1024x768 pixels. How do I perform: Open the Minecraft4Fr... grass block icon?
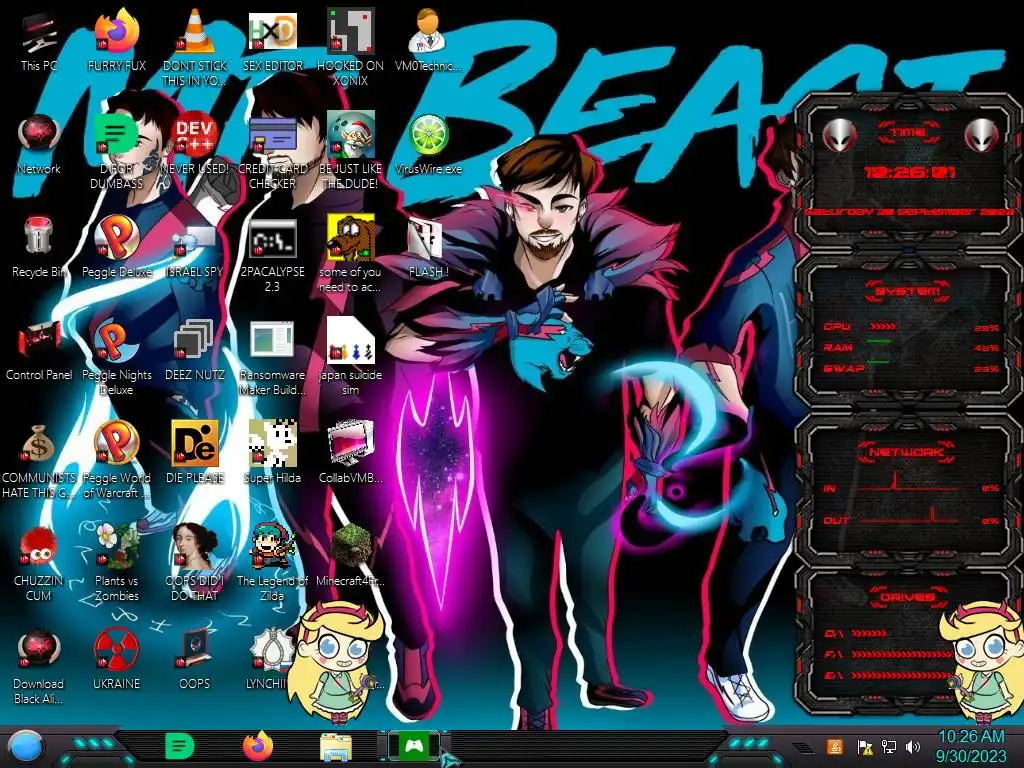351,556
